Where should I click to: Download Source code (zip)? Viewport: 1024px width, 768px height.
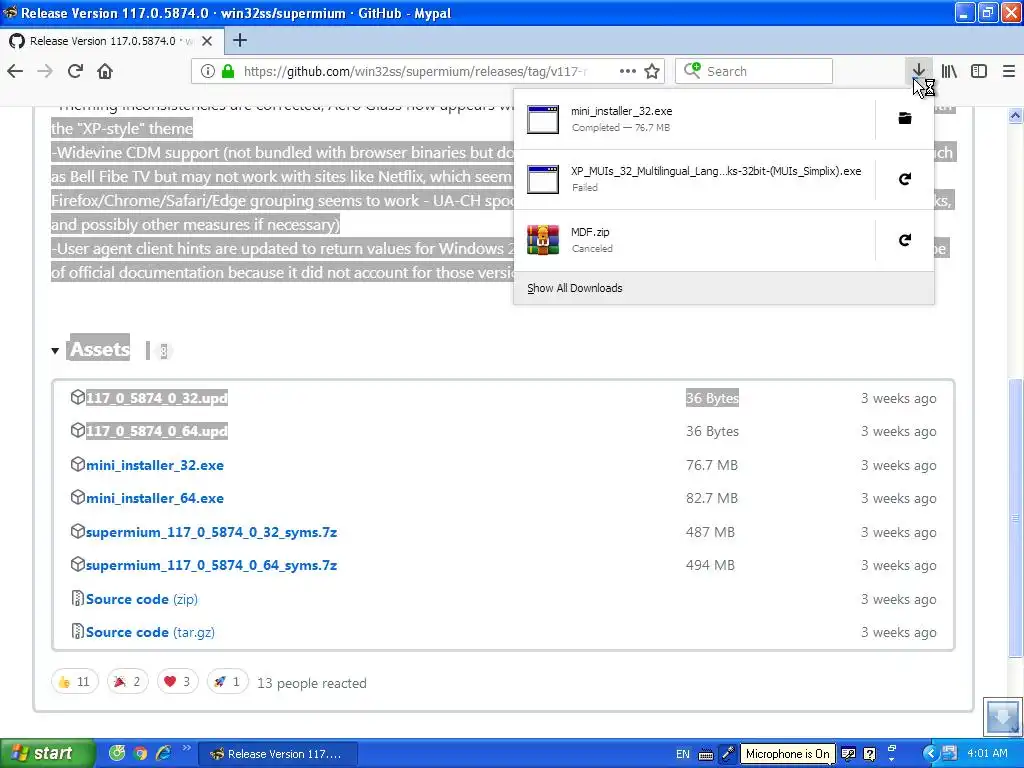[142, 599]
